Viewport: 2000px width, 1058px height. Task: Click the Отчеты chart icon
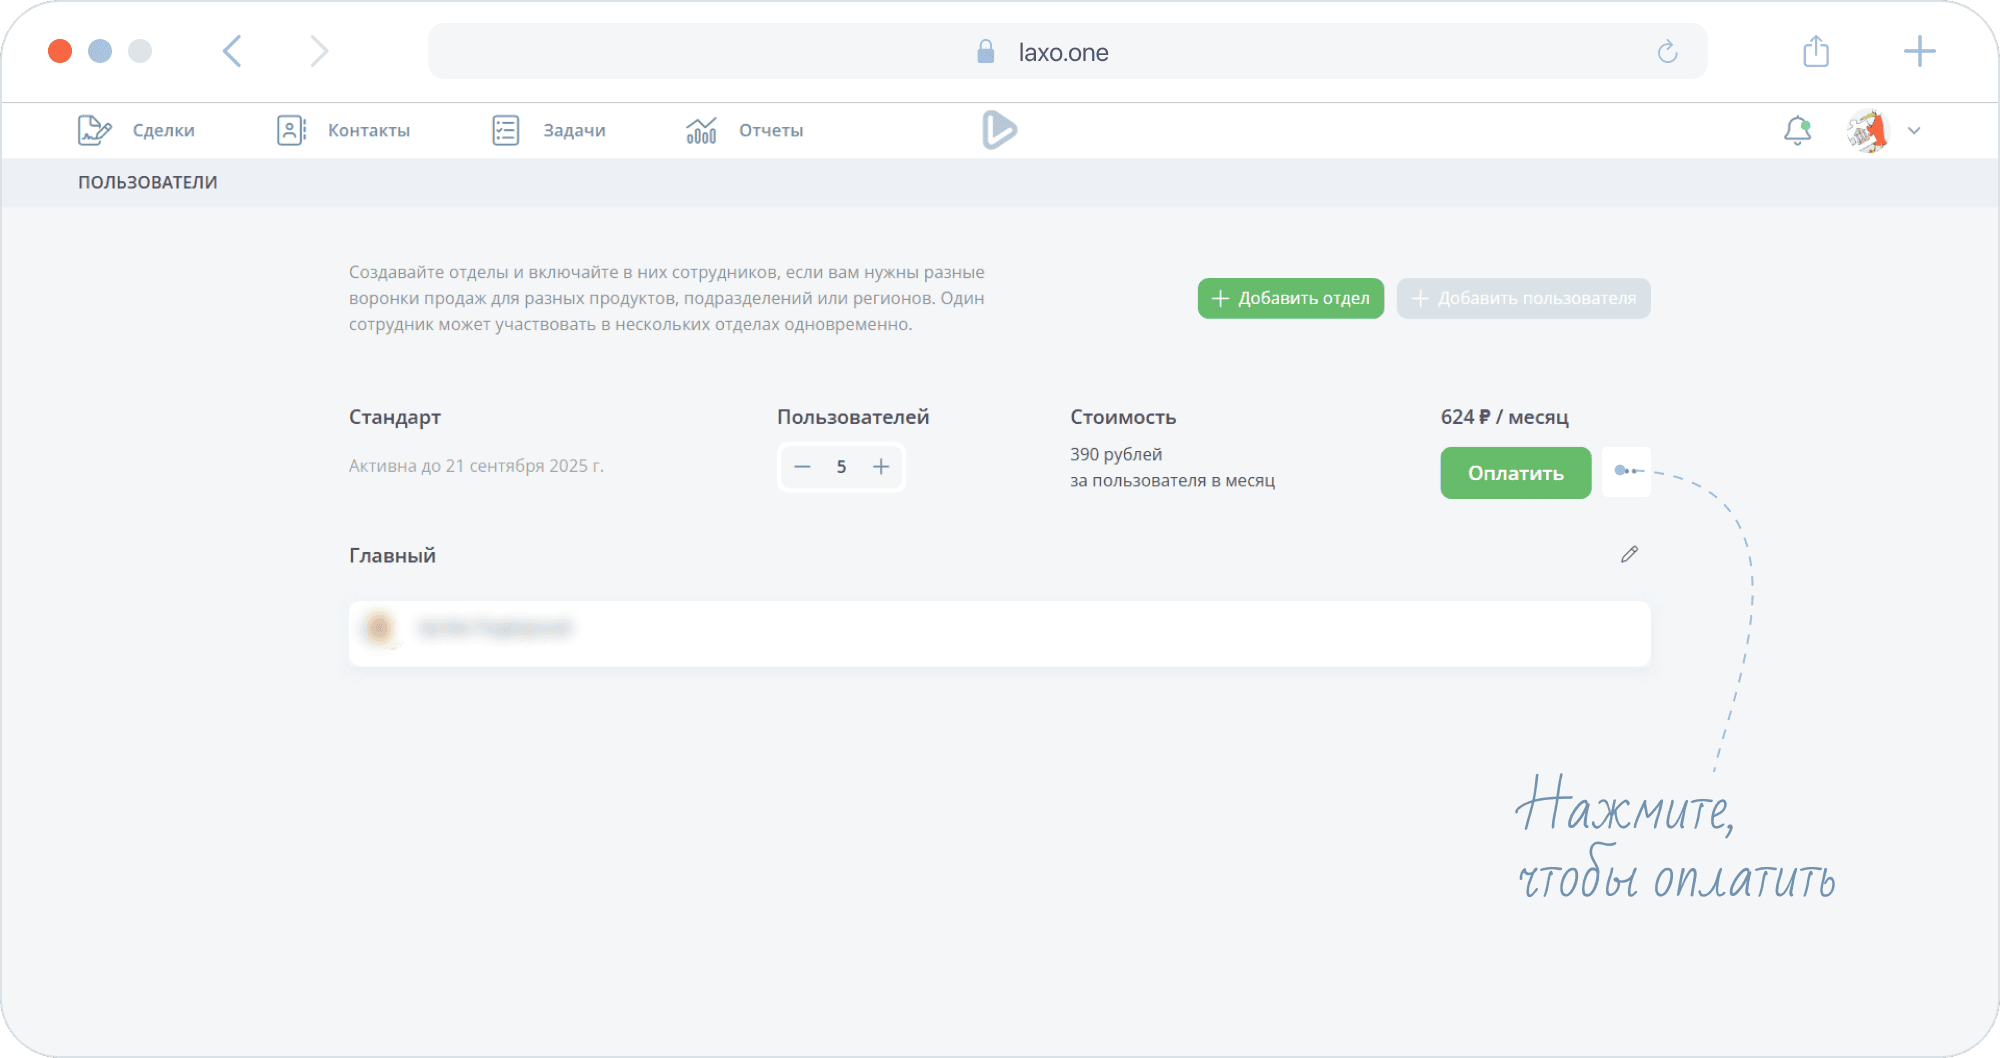[x=701, y=131]
